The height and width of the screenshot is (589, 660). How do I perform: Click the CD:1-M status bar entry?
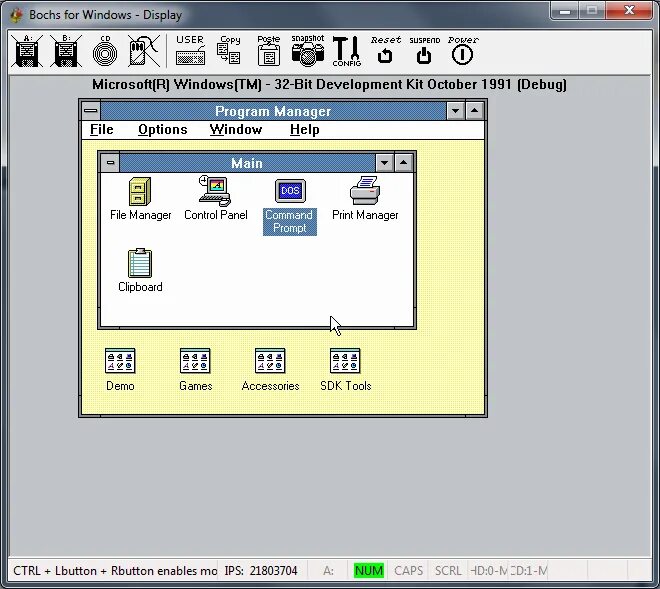529,570
